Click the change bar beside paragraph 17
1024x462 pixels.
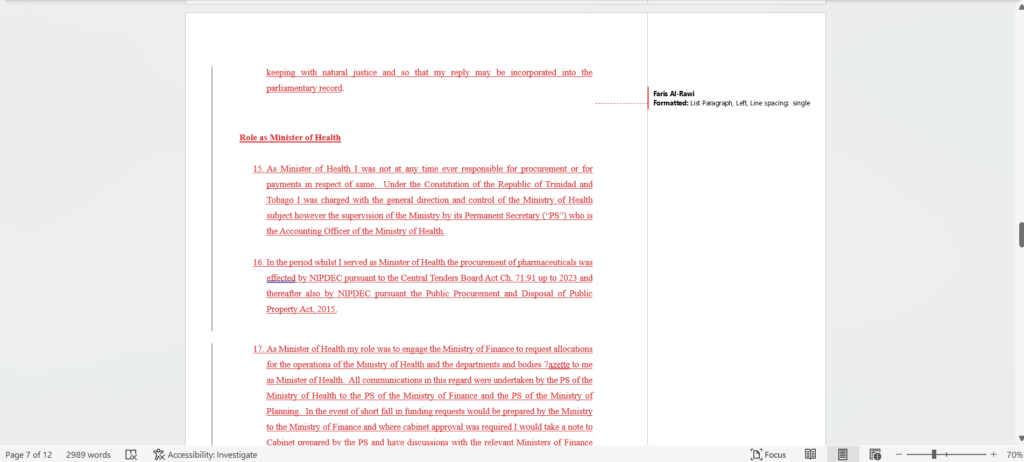(x=212, y=395)
